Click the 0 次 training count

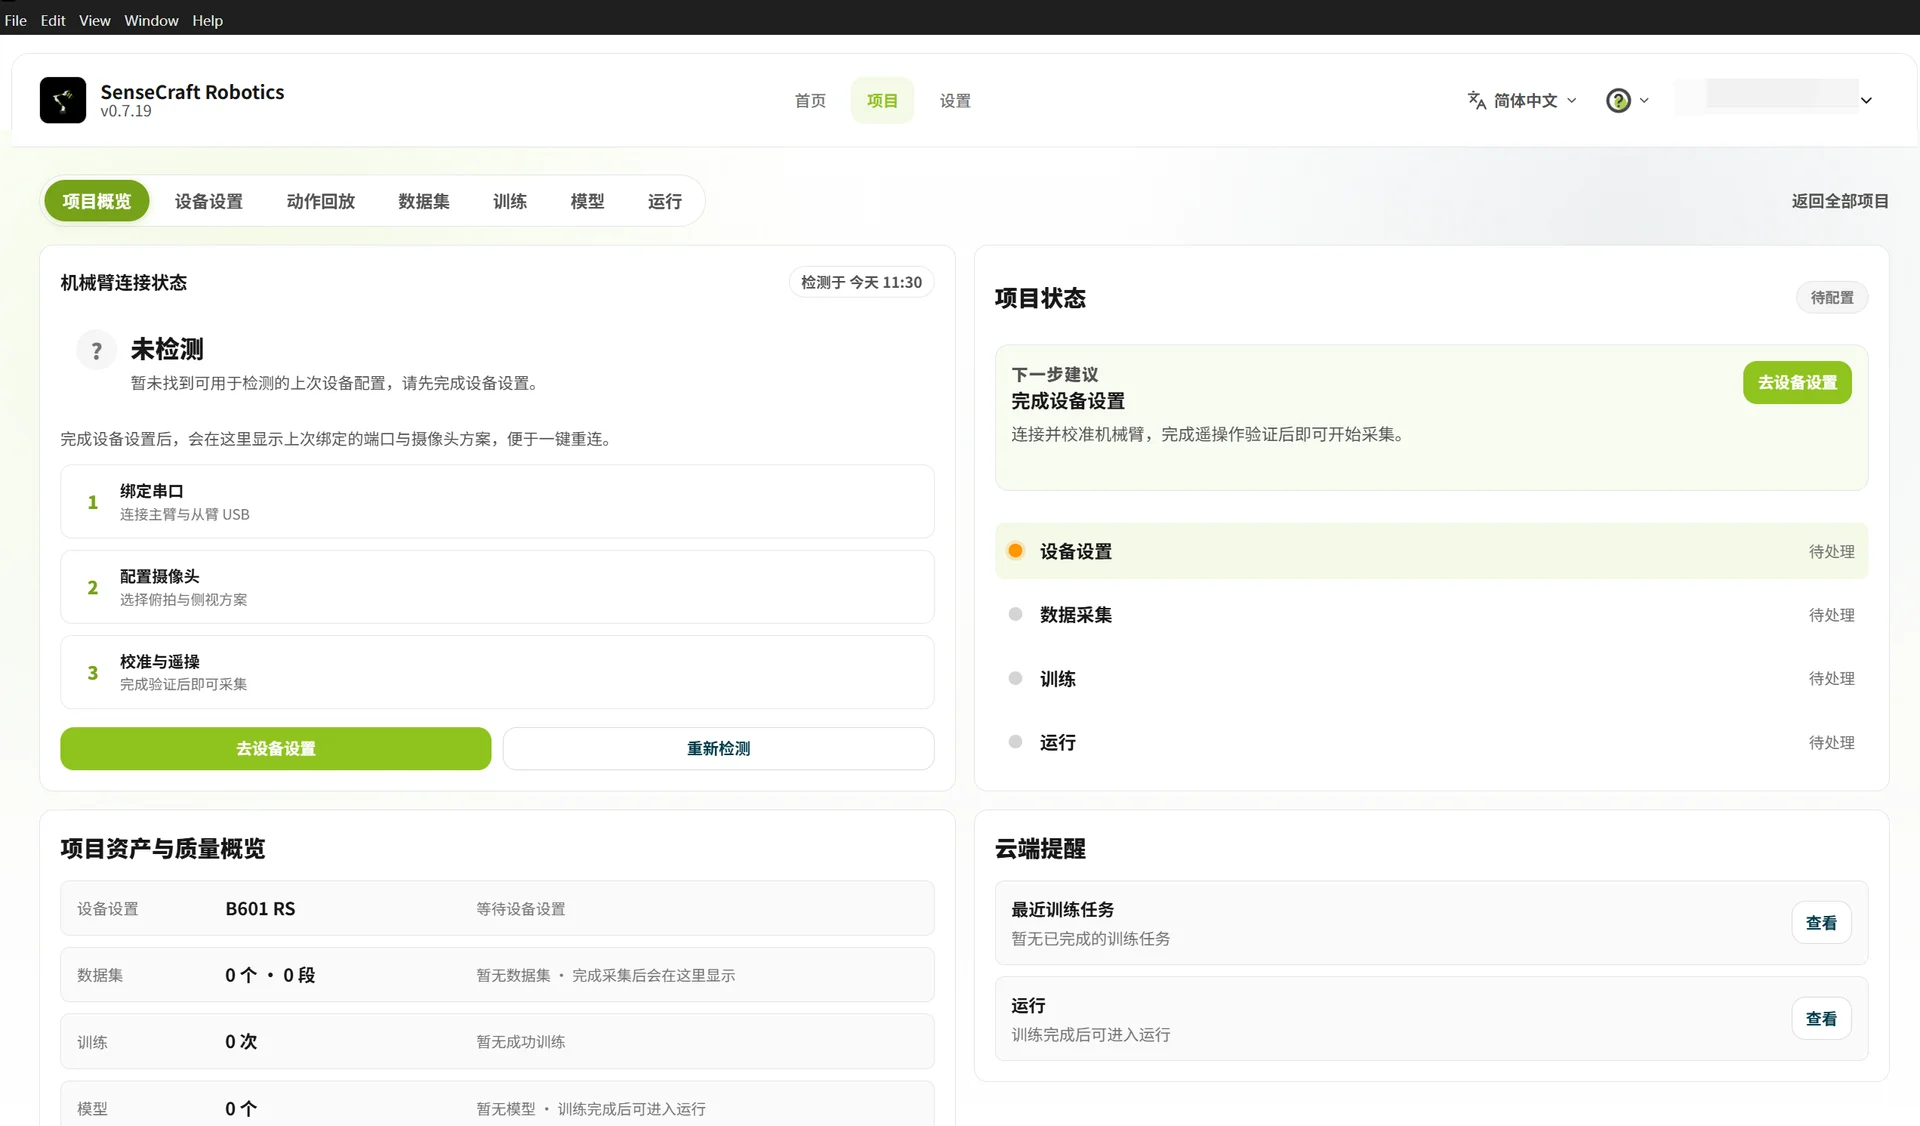(x=241, y=1041)
